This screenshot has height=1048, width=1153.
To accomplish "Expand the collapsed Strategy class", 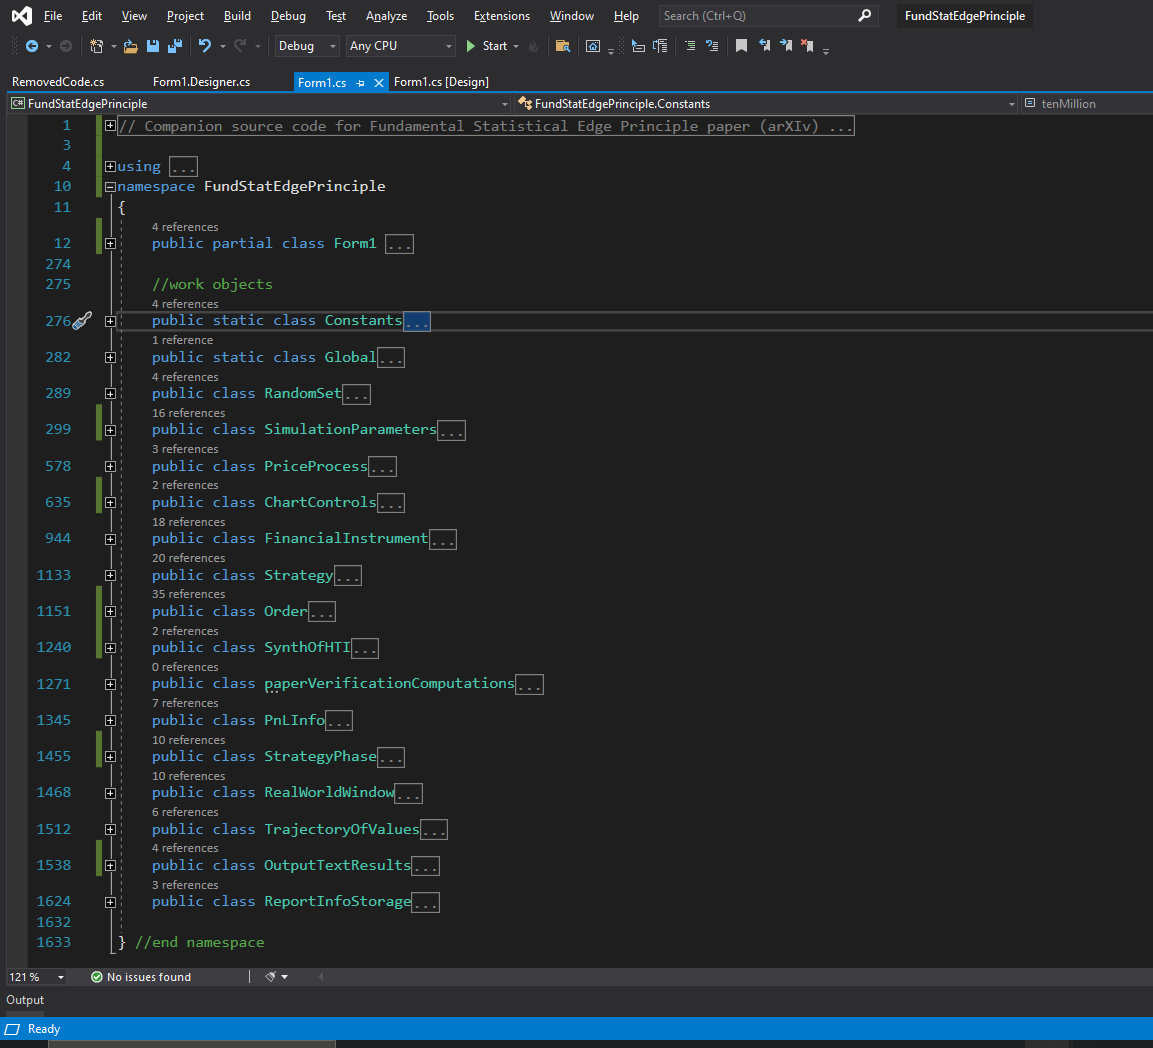I will tap(110, 575).
